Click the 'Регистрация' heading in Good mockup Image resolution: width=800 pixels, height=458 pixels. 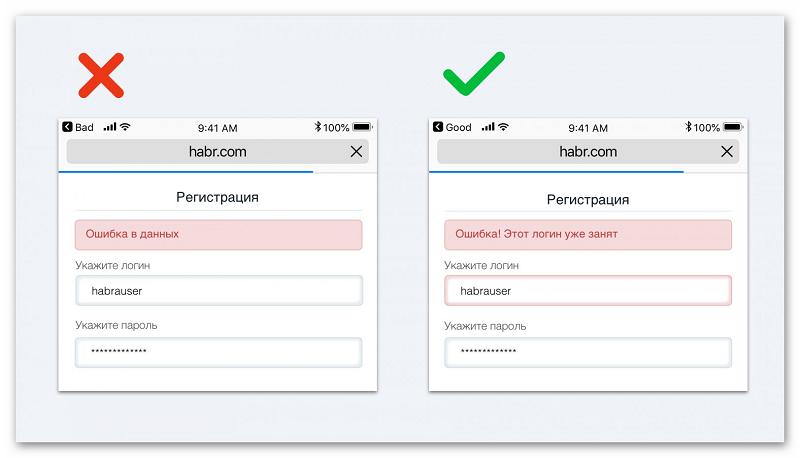[588, 199]
